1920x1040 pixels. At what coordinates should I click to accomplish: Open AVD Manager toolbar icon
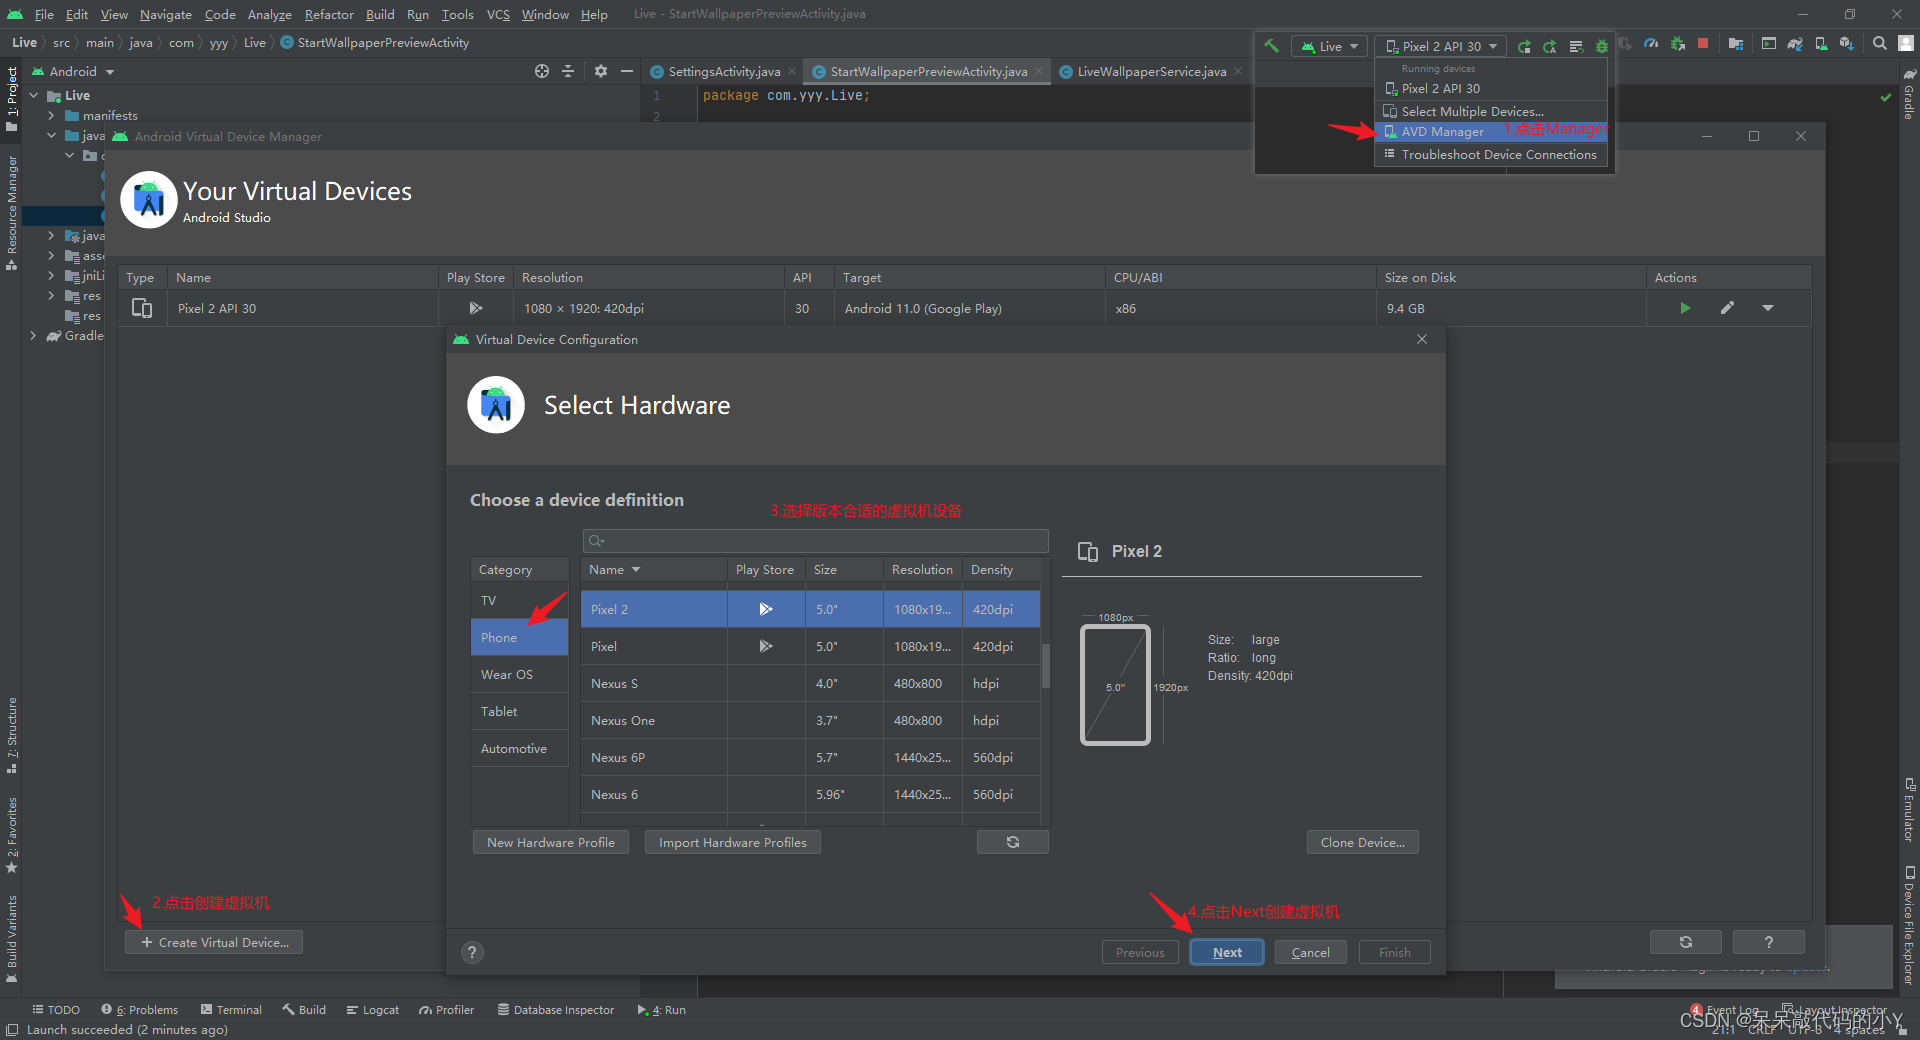(x=1821, y=44)
